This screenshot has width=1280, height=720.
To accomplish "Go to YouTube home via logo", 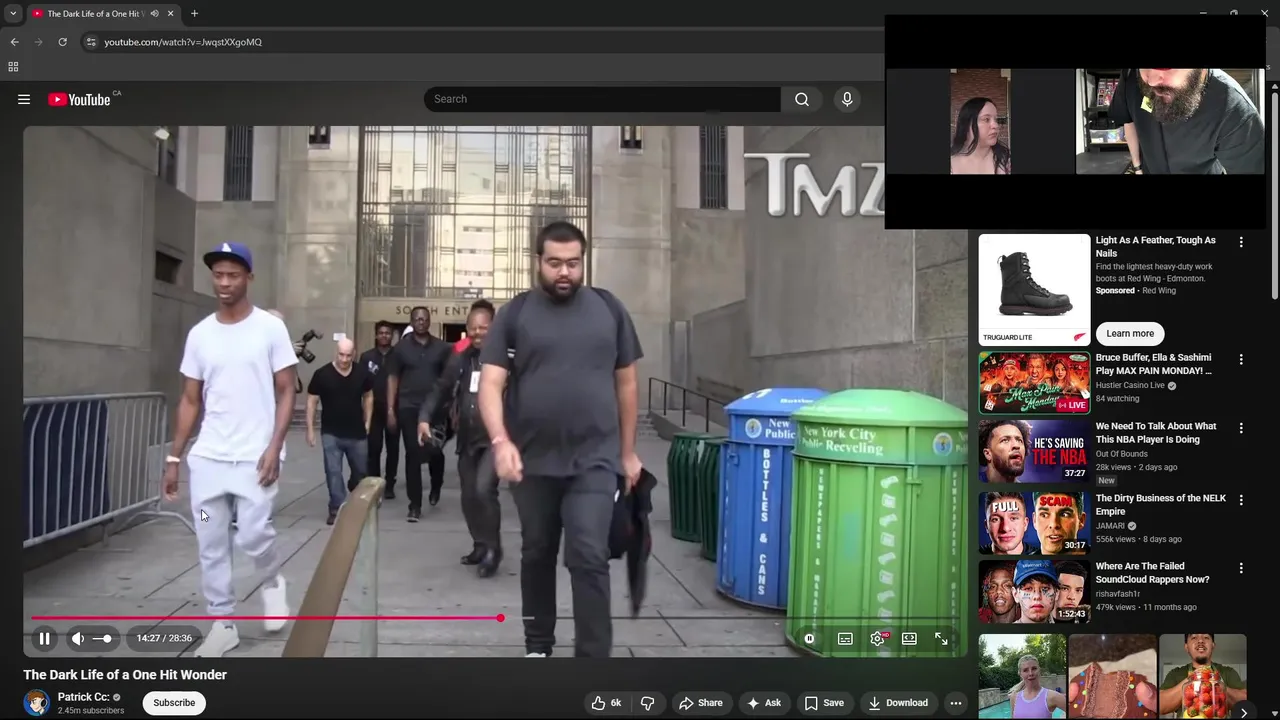I will (x=79, y=99).
